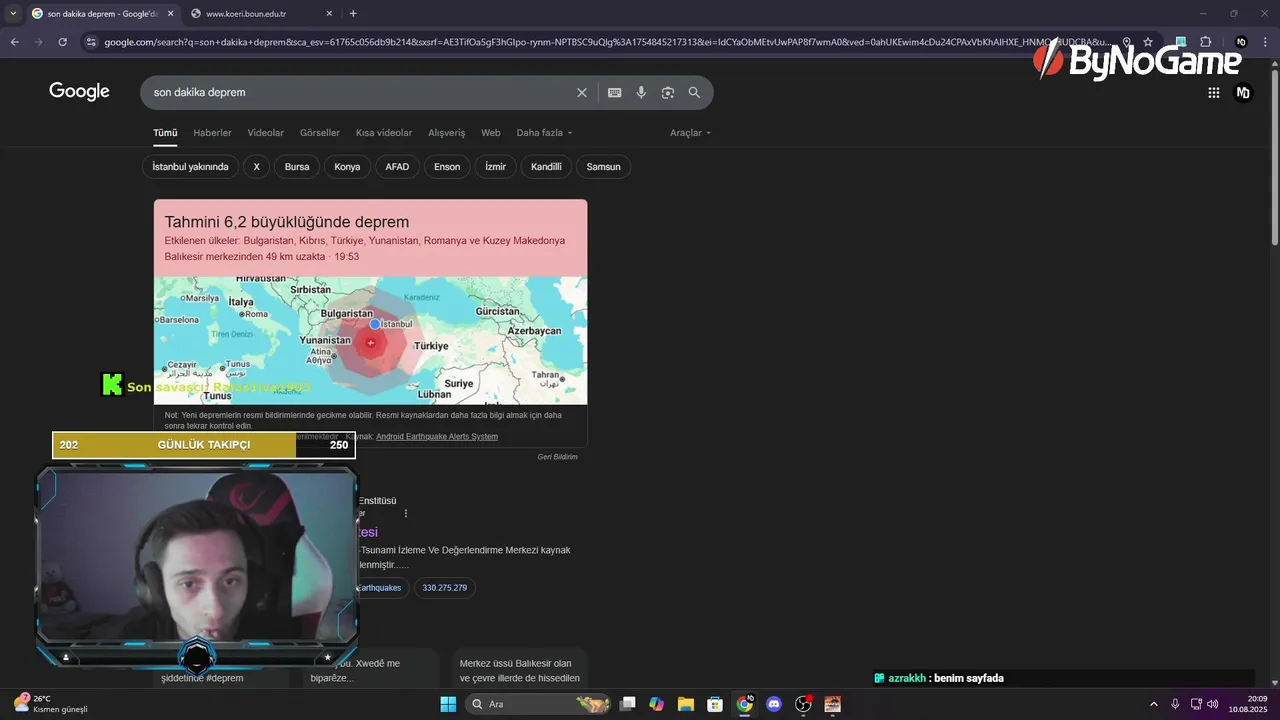Select the Tümü results tab

pyautogui.click(x=165, y=133)
